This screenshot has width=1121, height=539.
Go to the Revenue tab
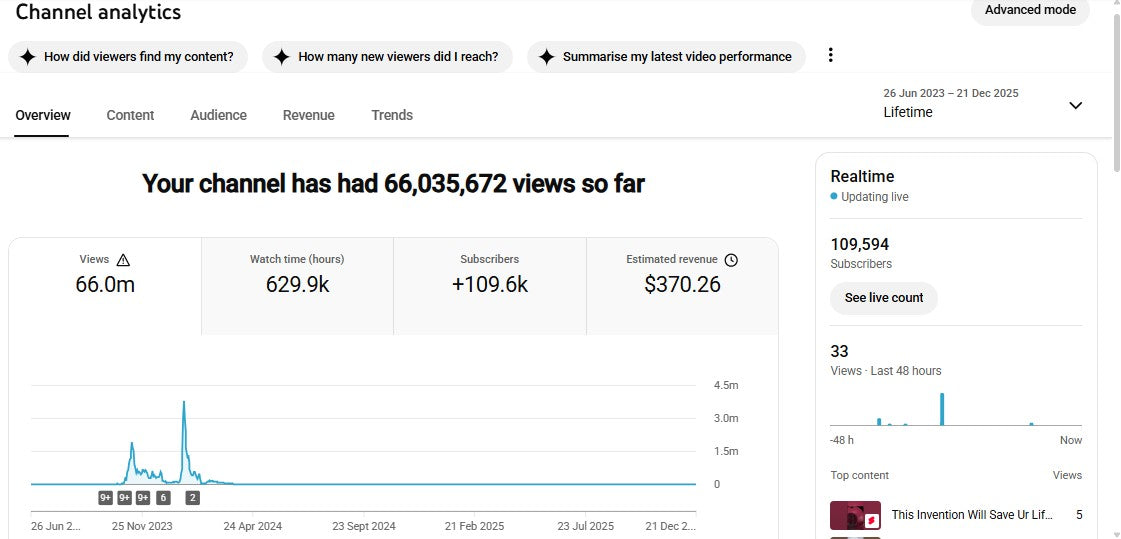(x=308, y=115)
